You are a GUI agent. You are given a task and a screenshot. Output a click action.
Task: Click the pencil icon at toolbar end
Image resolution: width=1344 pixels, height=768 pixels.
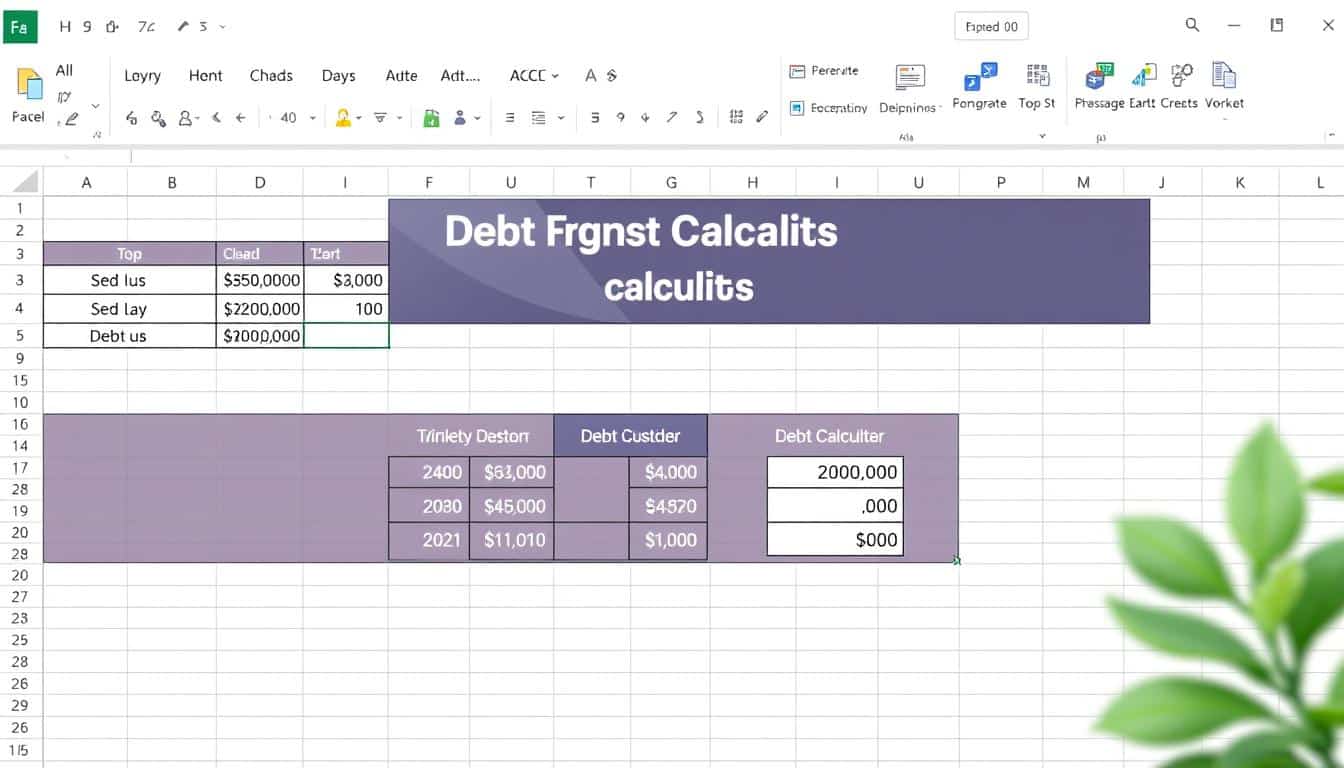[762, 117]
